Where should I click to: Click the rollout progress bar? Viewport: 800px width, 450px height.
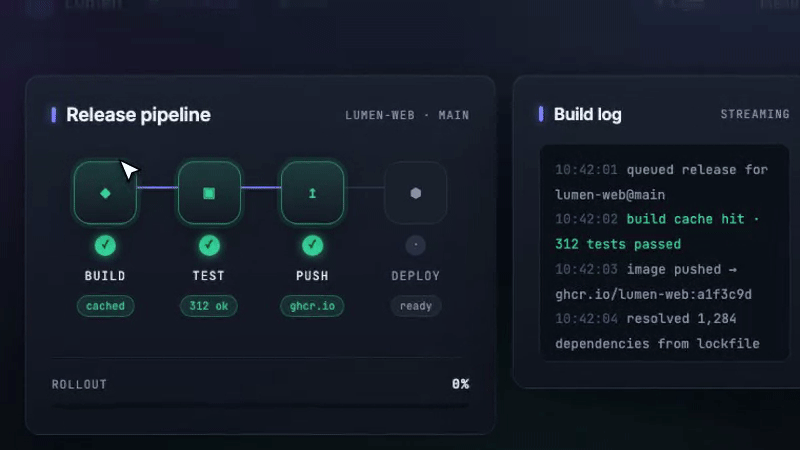260,406
